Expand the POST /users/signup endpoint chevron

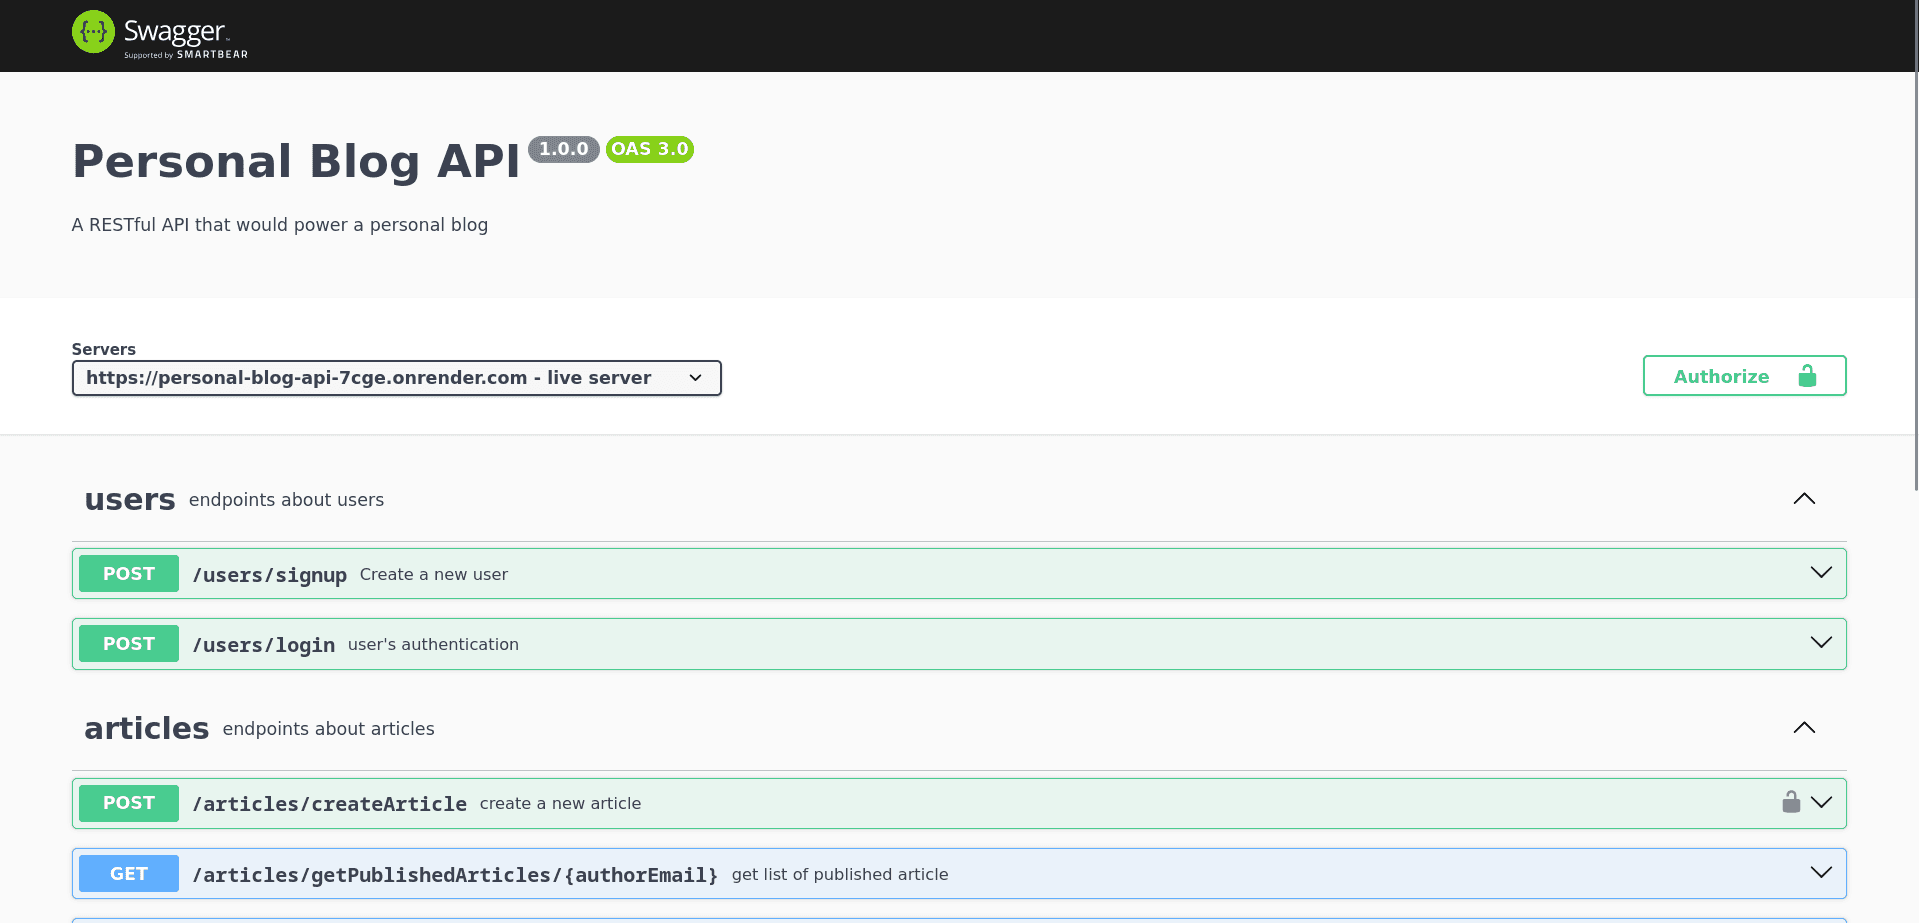pyautogui.click(x=1821, y=573)
